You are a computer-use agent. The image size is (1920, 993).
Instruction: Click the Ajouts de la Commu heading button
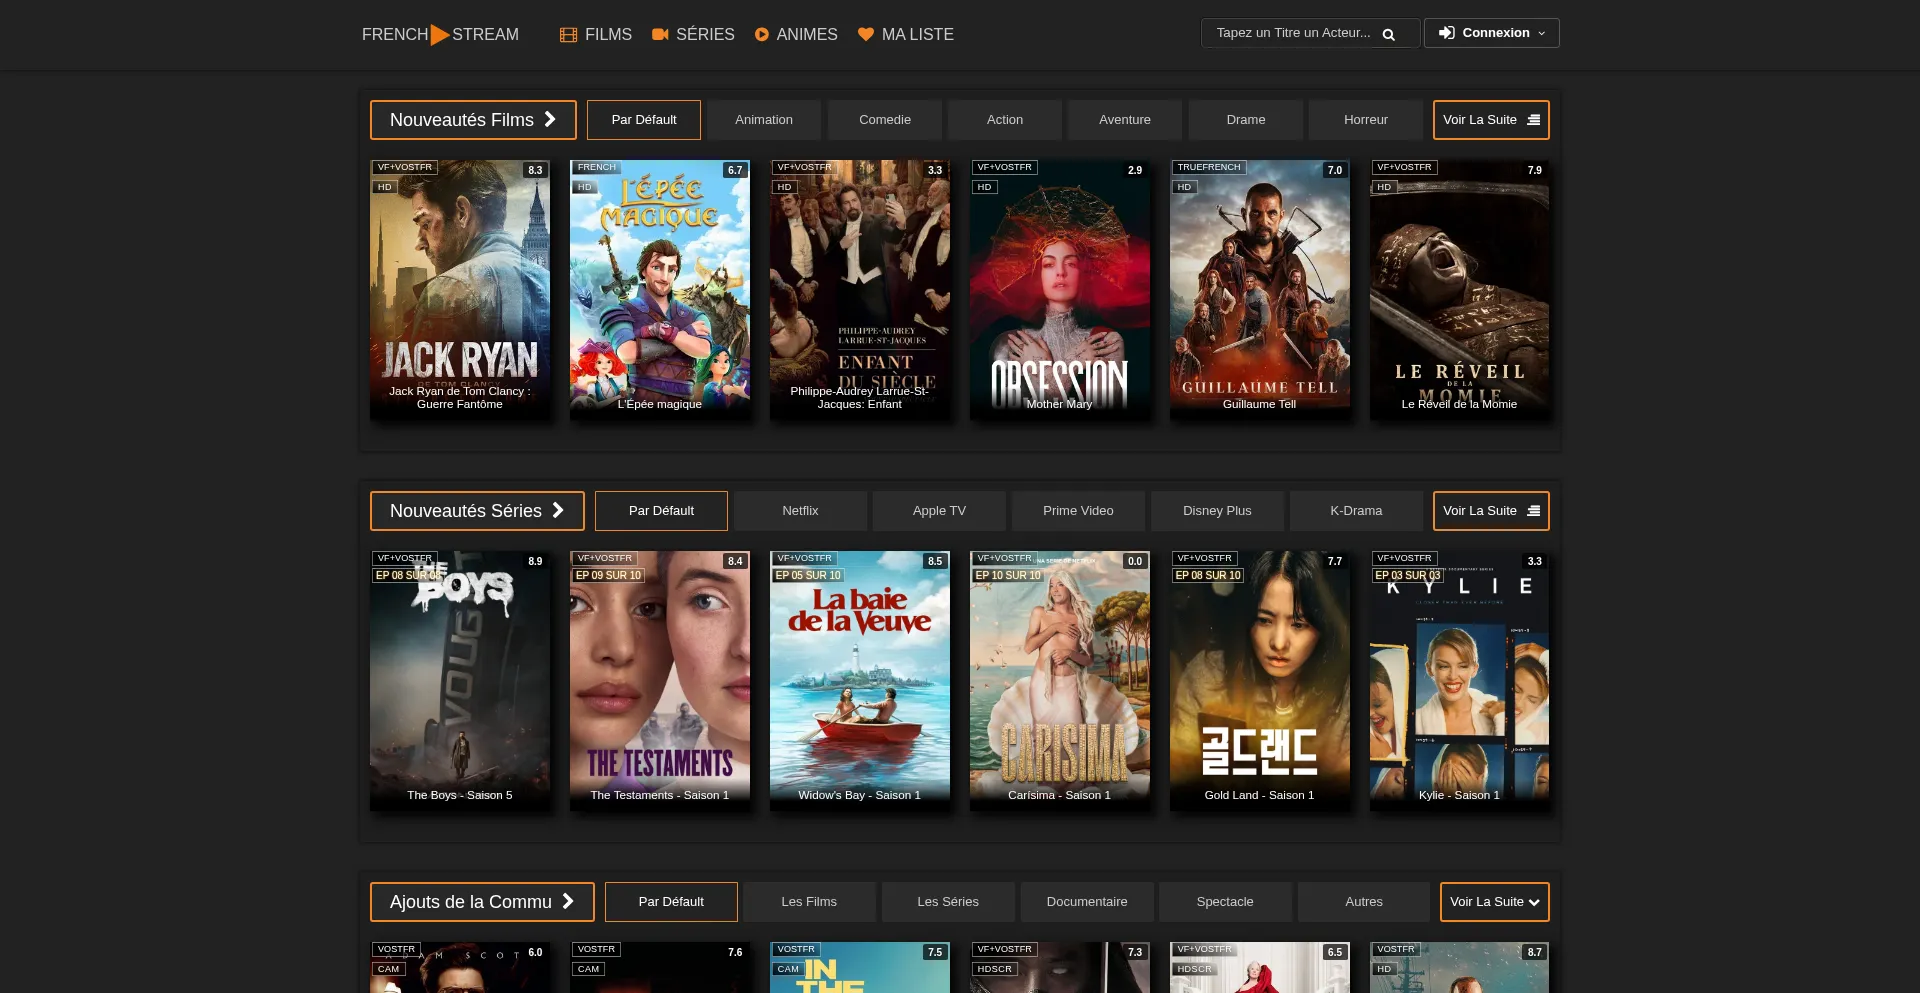tap(482, 902)
